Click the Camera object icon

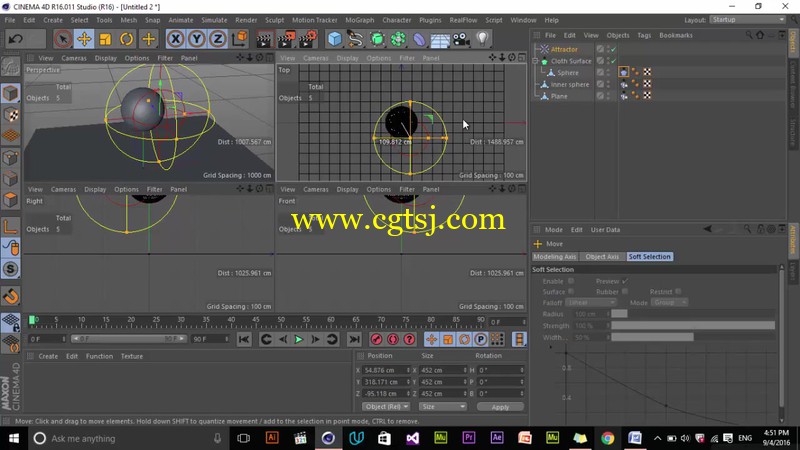click(x=461, y=39)
